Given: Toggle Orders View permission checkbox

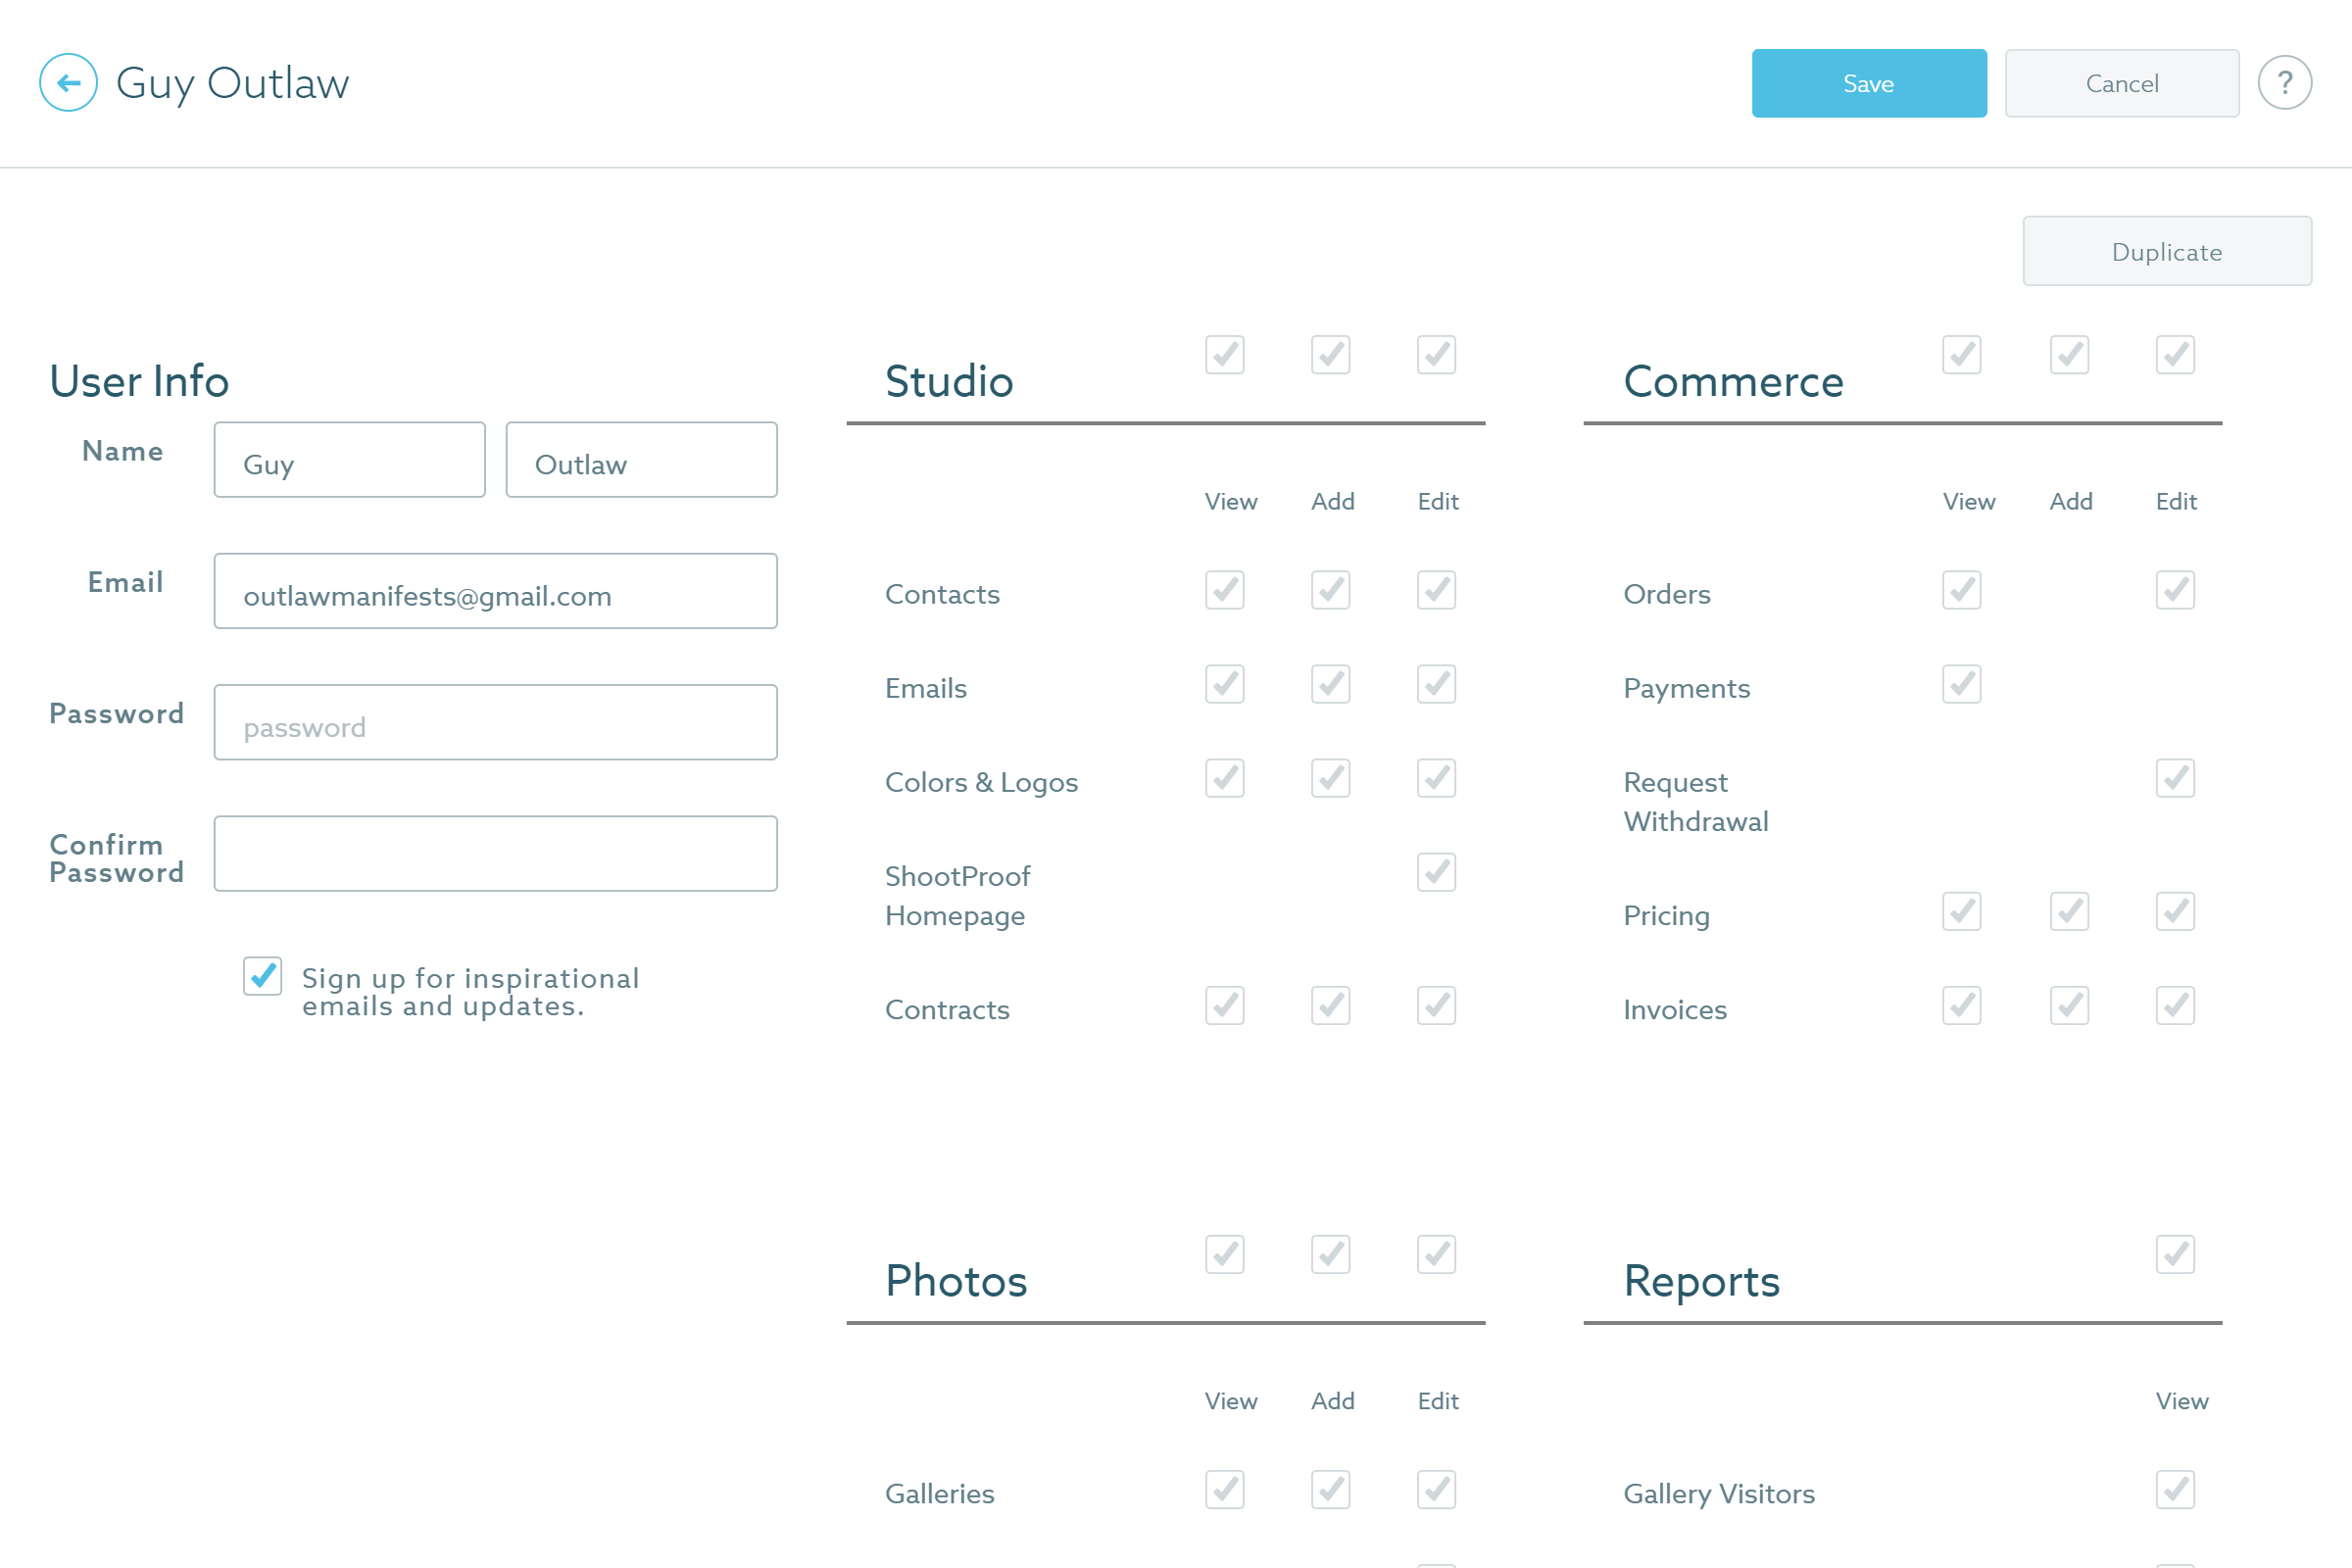Looking at the screenshot, I should pos(1961,590).
